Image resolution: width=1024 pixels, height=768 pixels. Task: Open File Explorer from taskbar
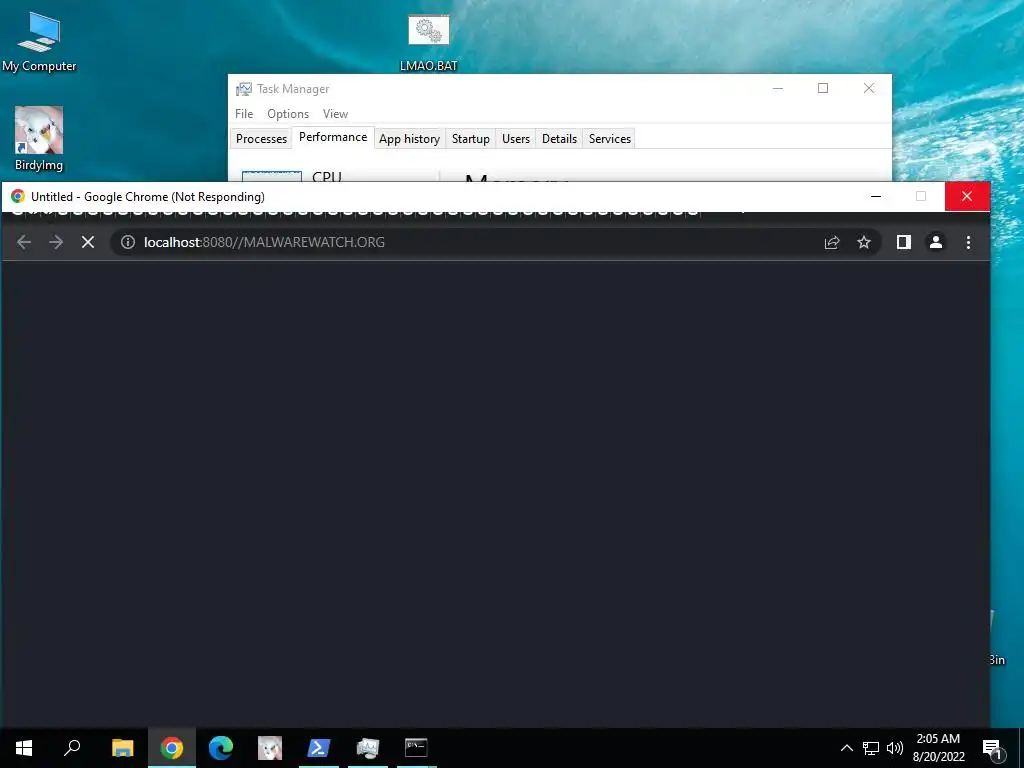click(122, 748)
